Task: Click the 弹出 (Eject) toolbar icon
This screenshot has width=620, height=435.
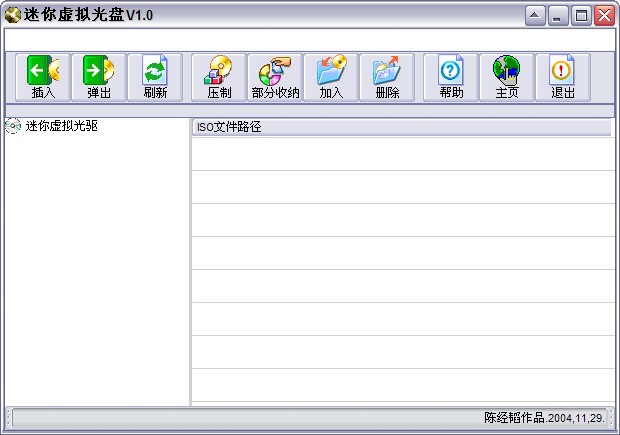Action: 99,77
